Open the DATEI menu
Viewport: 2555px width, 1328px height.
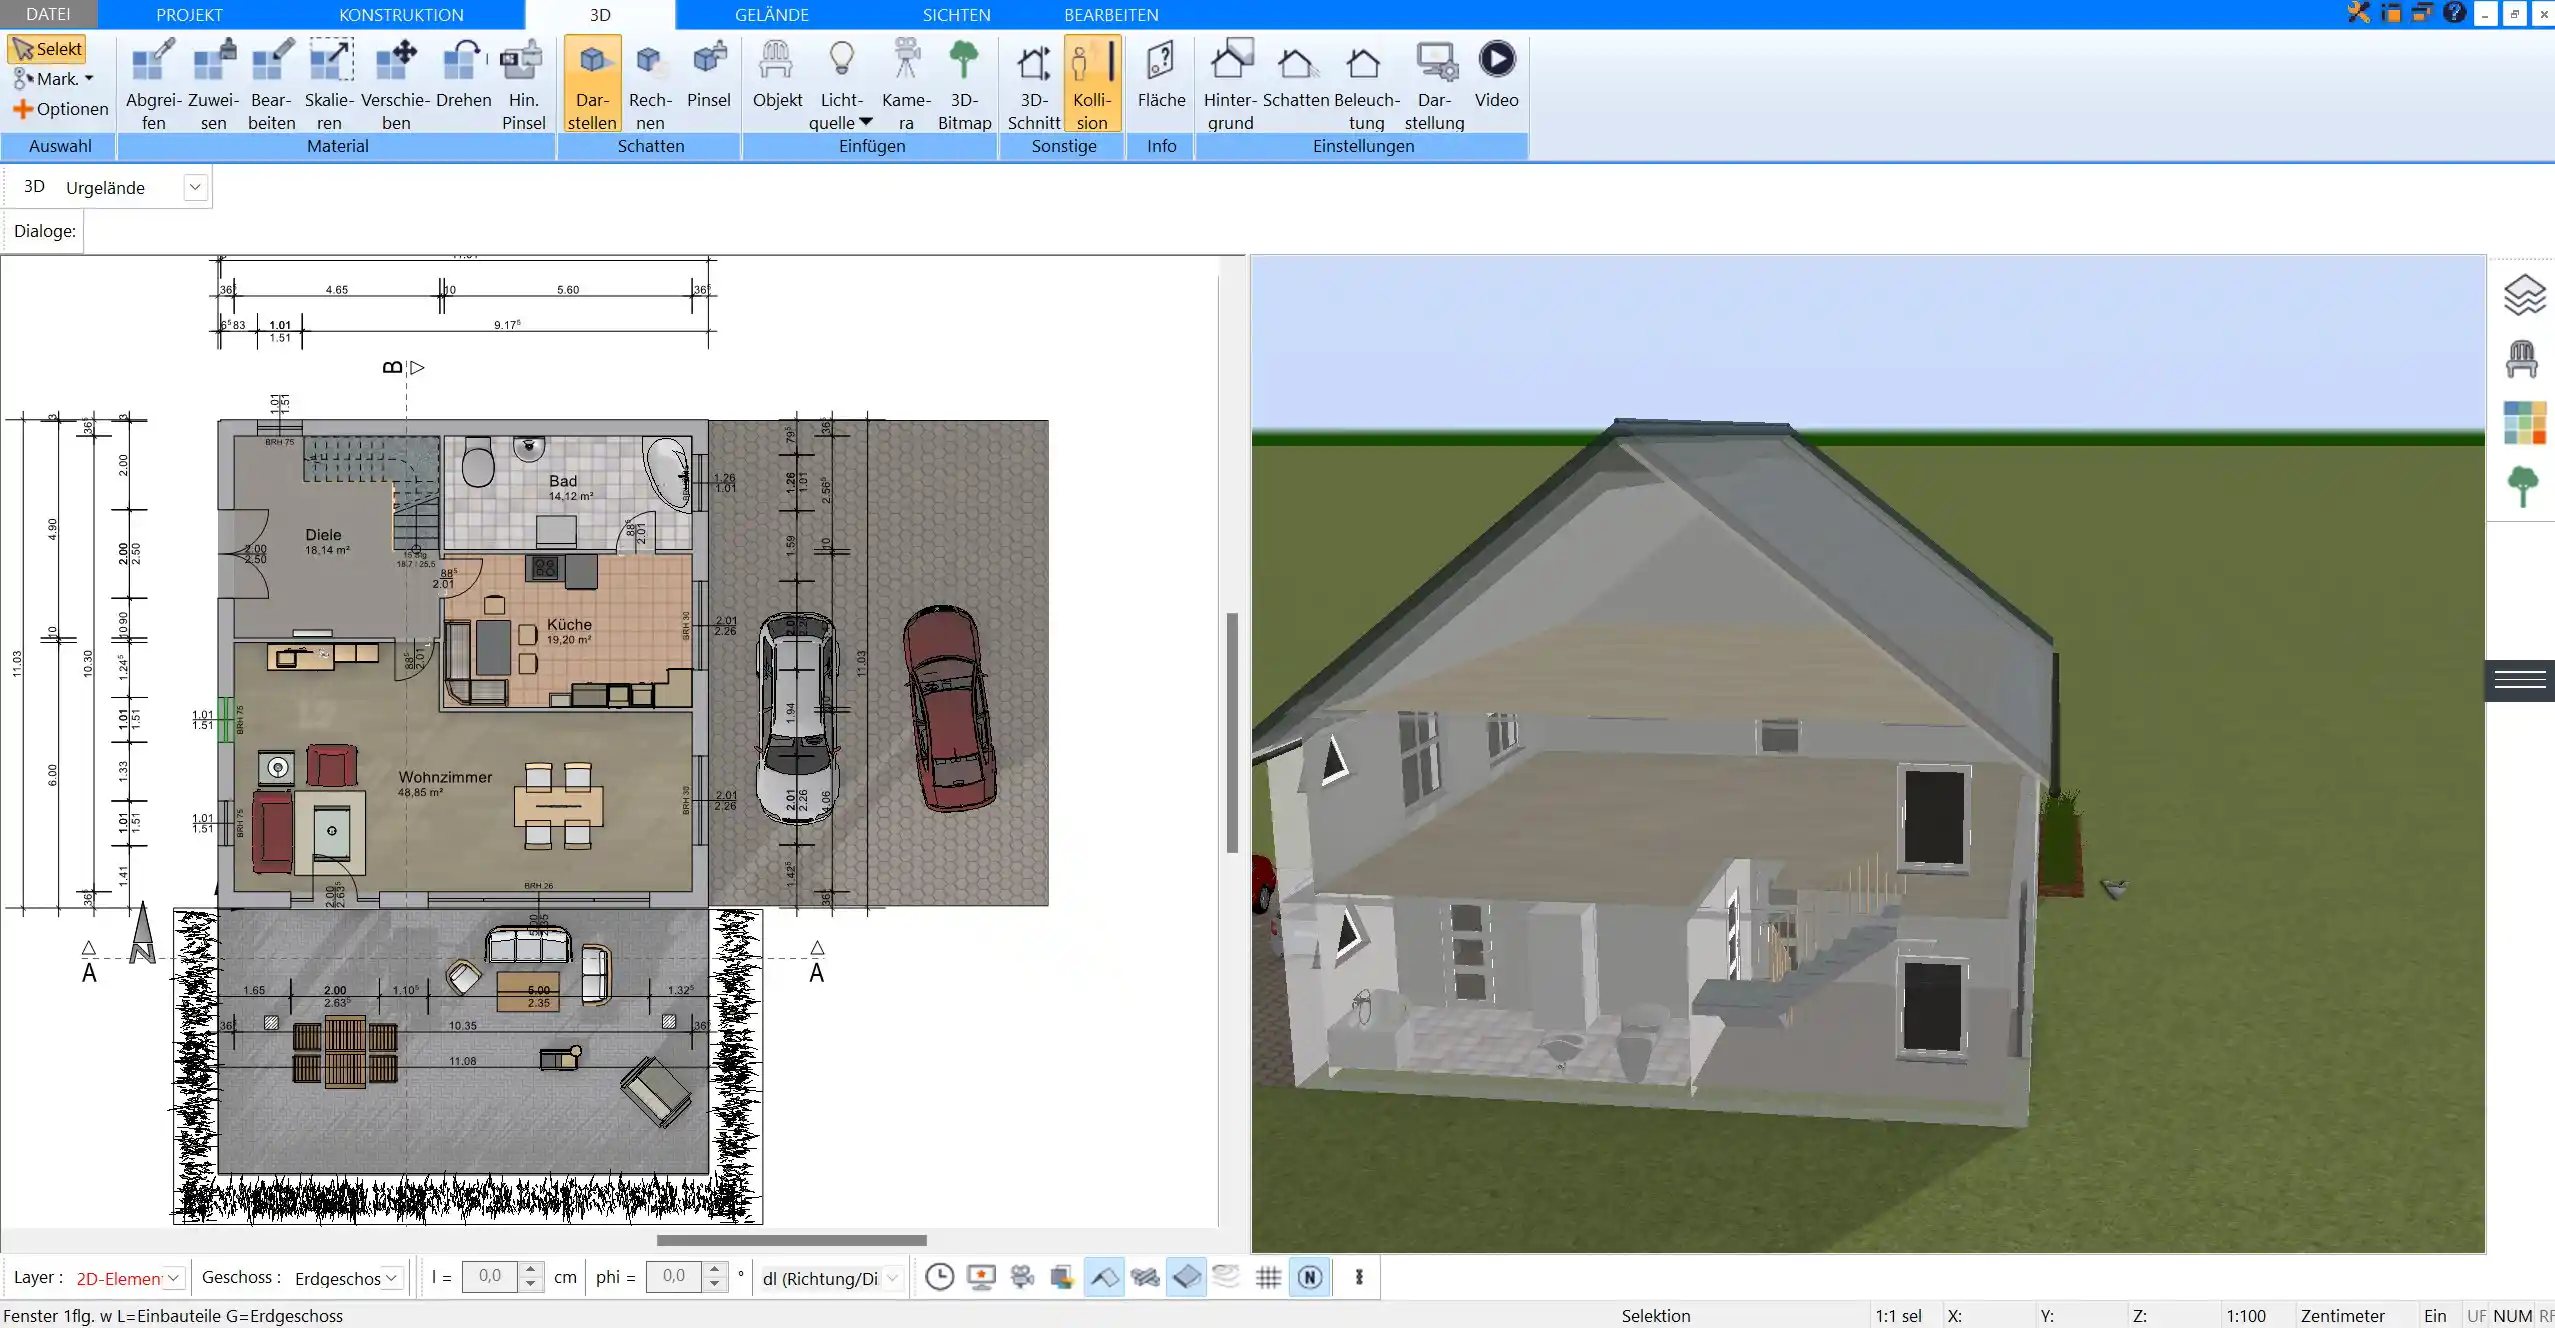[x=48, y=14]
